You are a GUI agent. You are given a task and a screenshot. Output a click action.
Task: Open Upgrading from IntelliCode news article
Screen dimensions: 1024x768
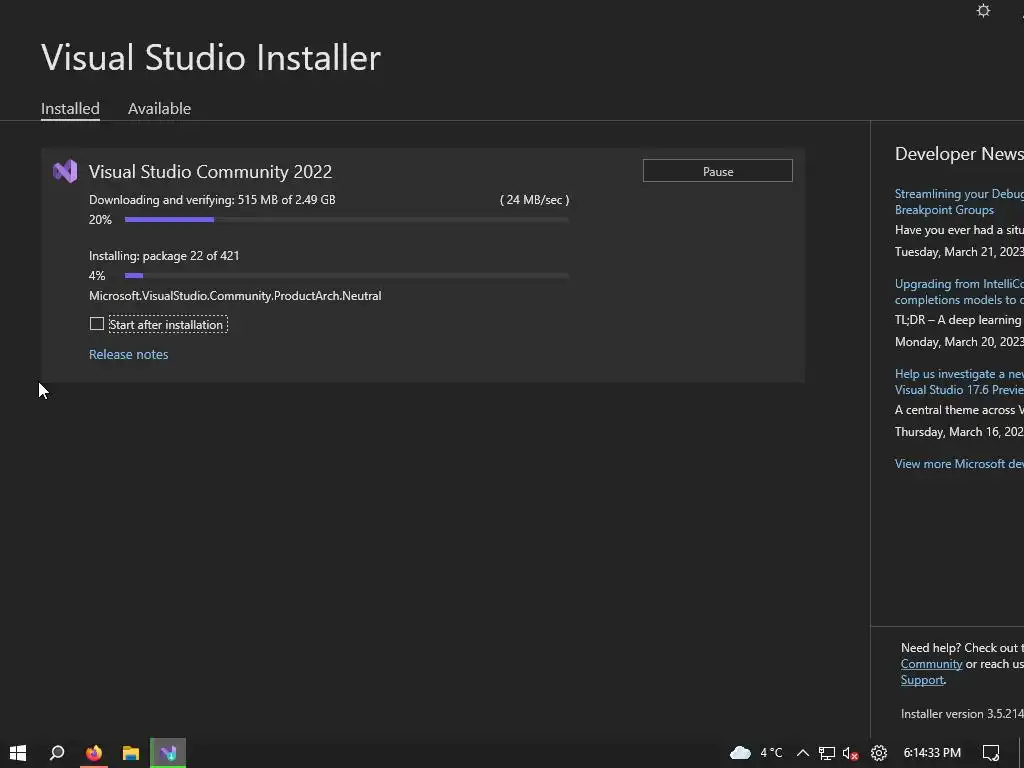[x=959, y=292]
